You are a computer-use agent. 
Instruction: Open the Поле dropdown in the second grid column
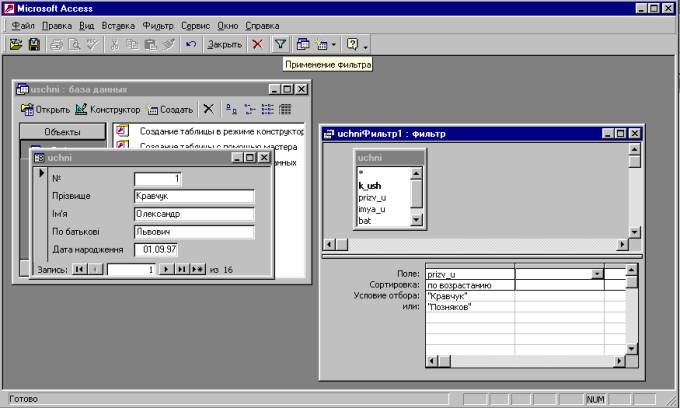point(597,274)
